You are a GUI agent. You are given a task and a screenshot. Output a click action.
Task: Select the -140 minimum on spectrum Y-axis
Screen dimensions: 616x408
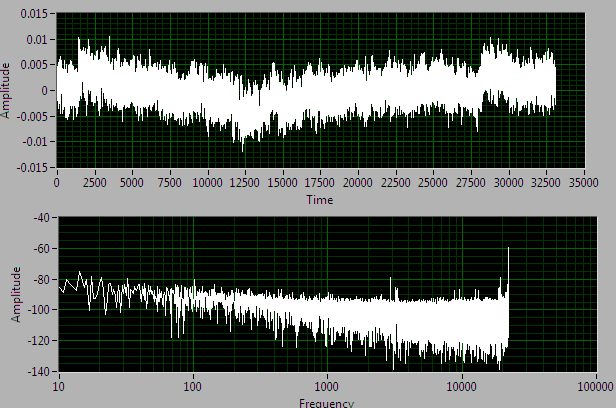(39, 371)
